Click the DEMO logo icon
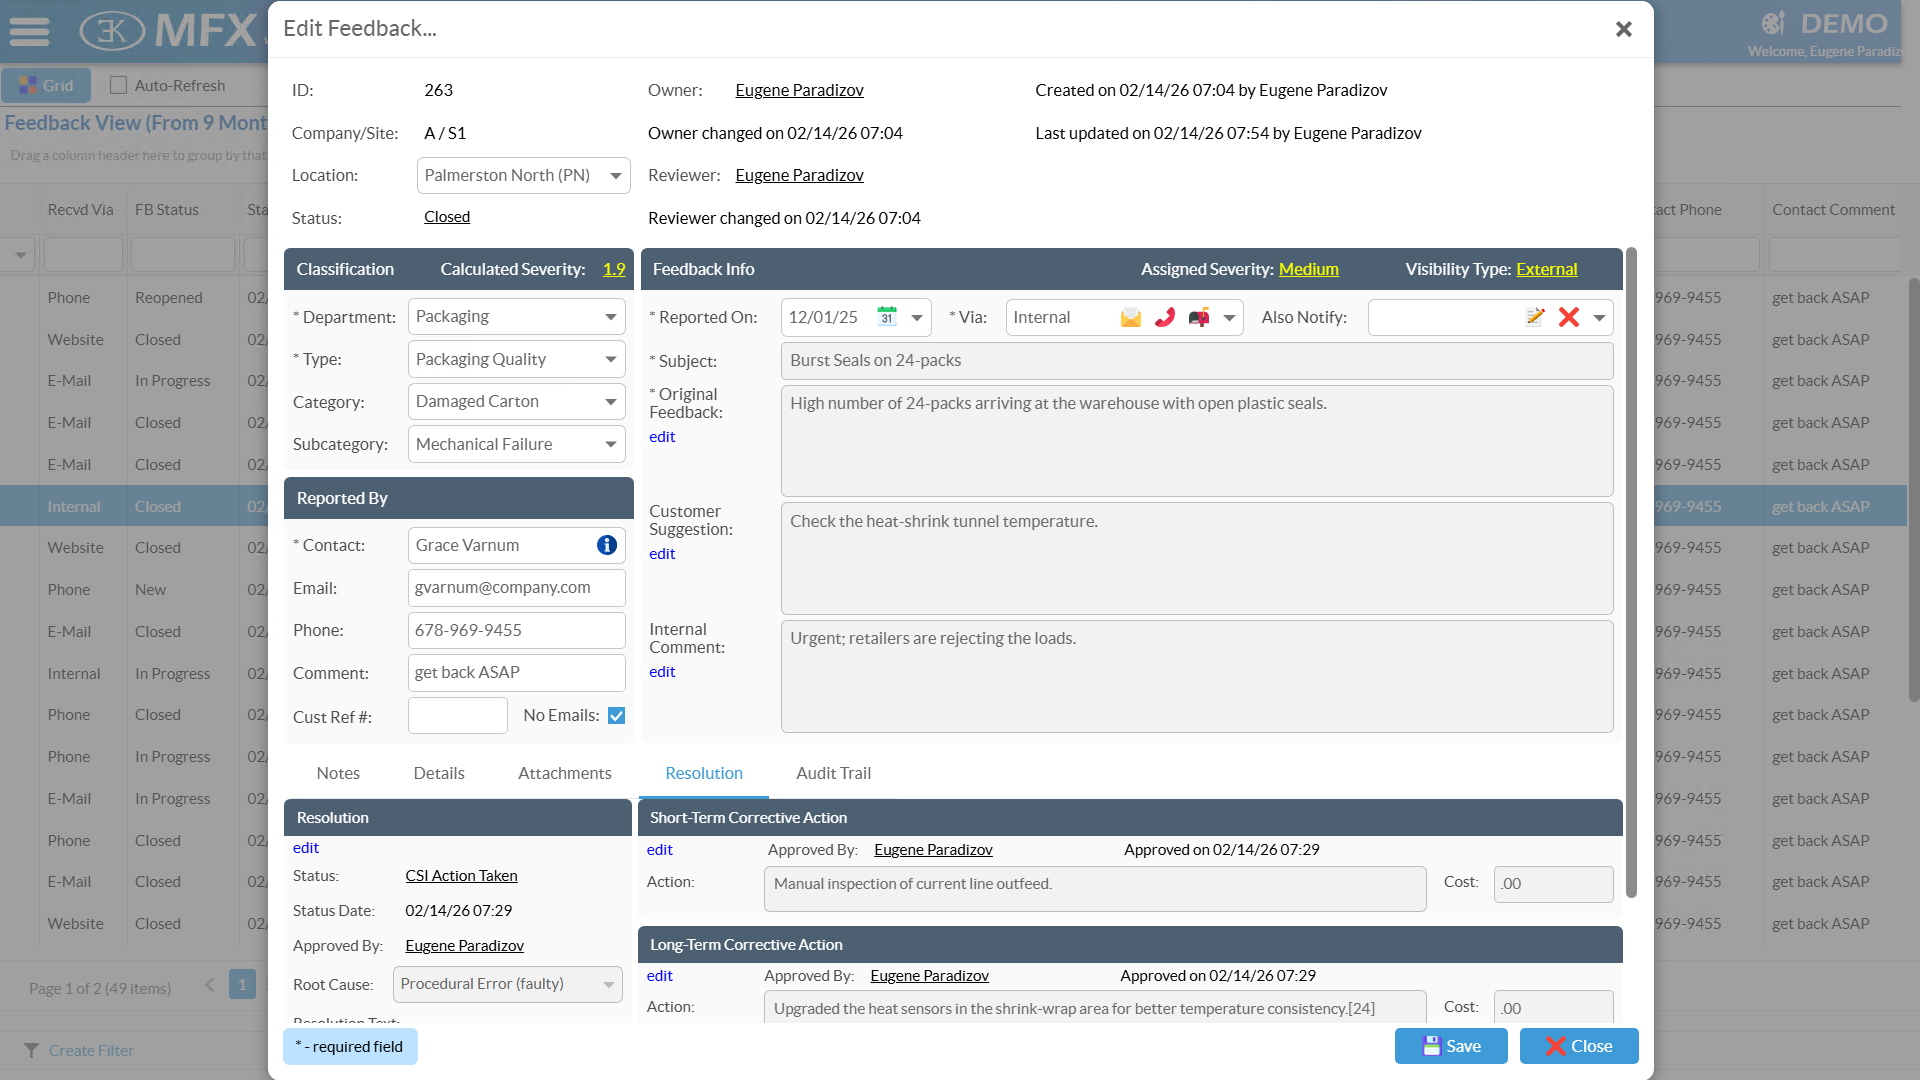 coord(1773,24)
